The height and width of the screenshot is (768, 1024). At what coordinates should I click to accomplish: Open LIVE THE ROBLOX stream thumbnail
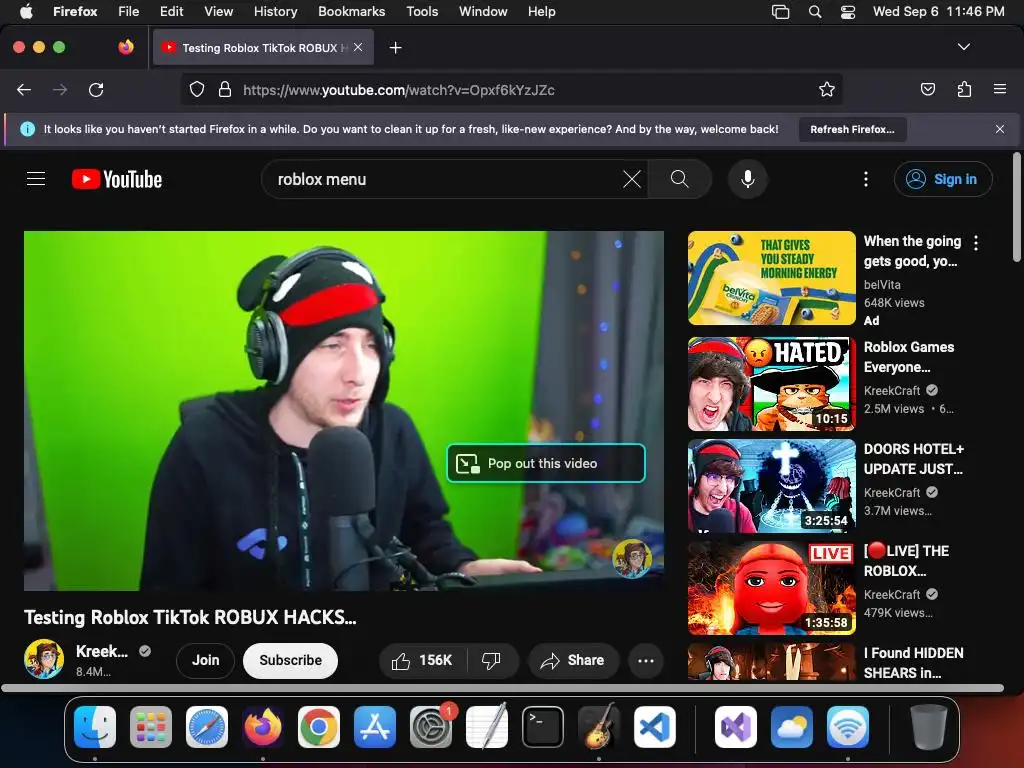point(771,588)
